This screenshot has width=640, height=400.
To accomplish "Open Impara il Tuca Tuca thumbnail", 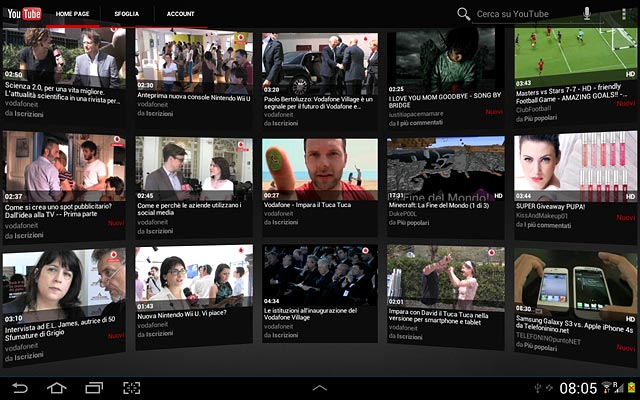I will [x=320, y=169].
